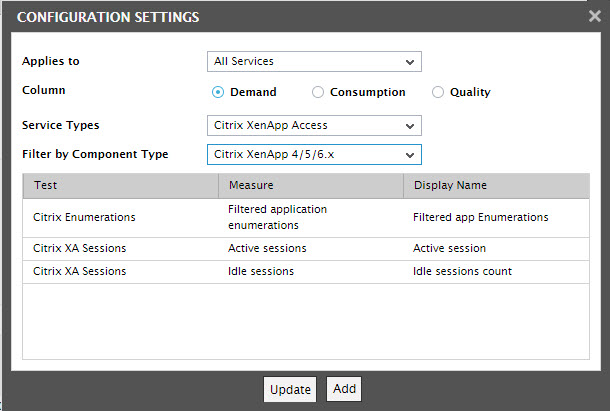Click the Update button
Image resolution: width=610 pixels, height=411 pixels.
(290, 389)
